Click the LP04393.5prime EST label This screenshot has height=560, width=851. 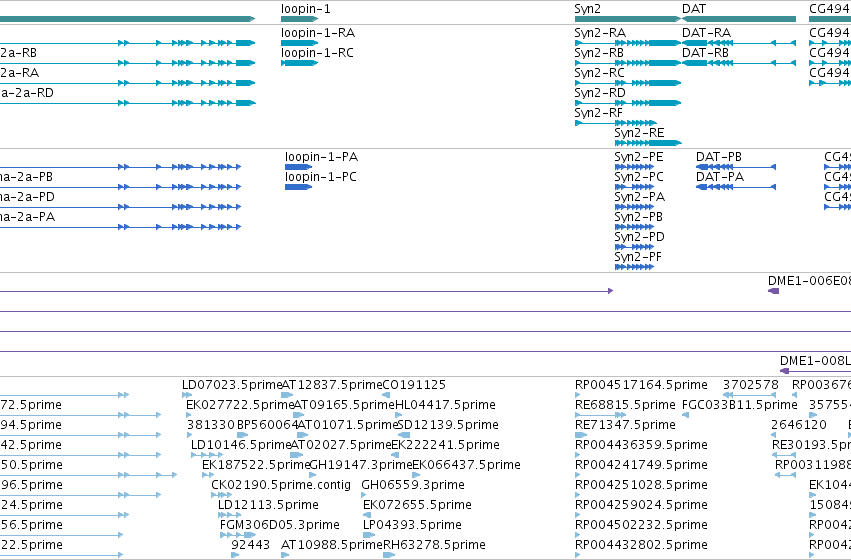[x=412, y=525]
